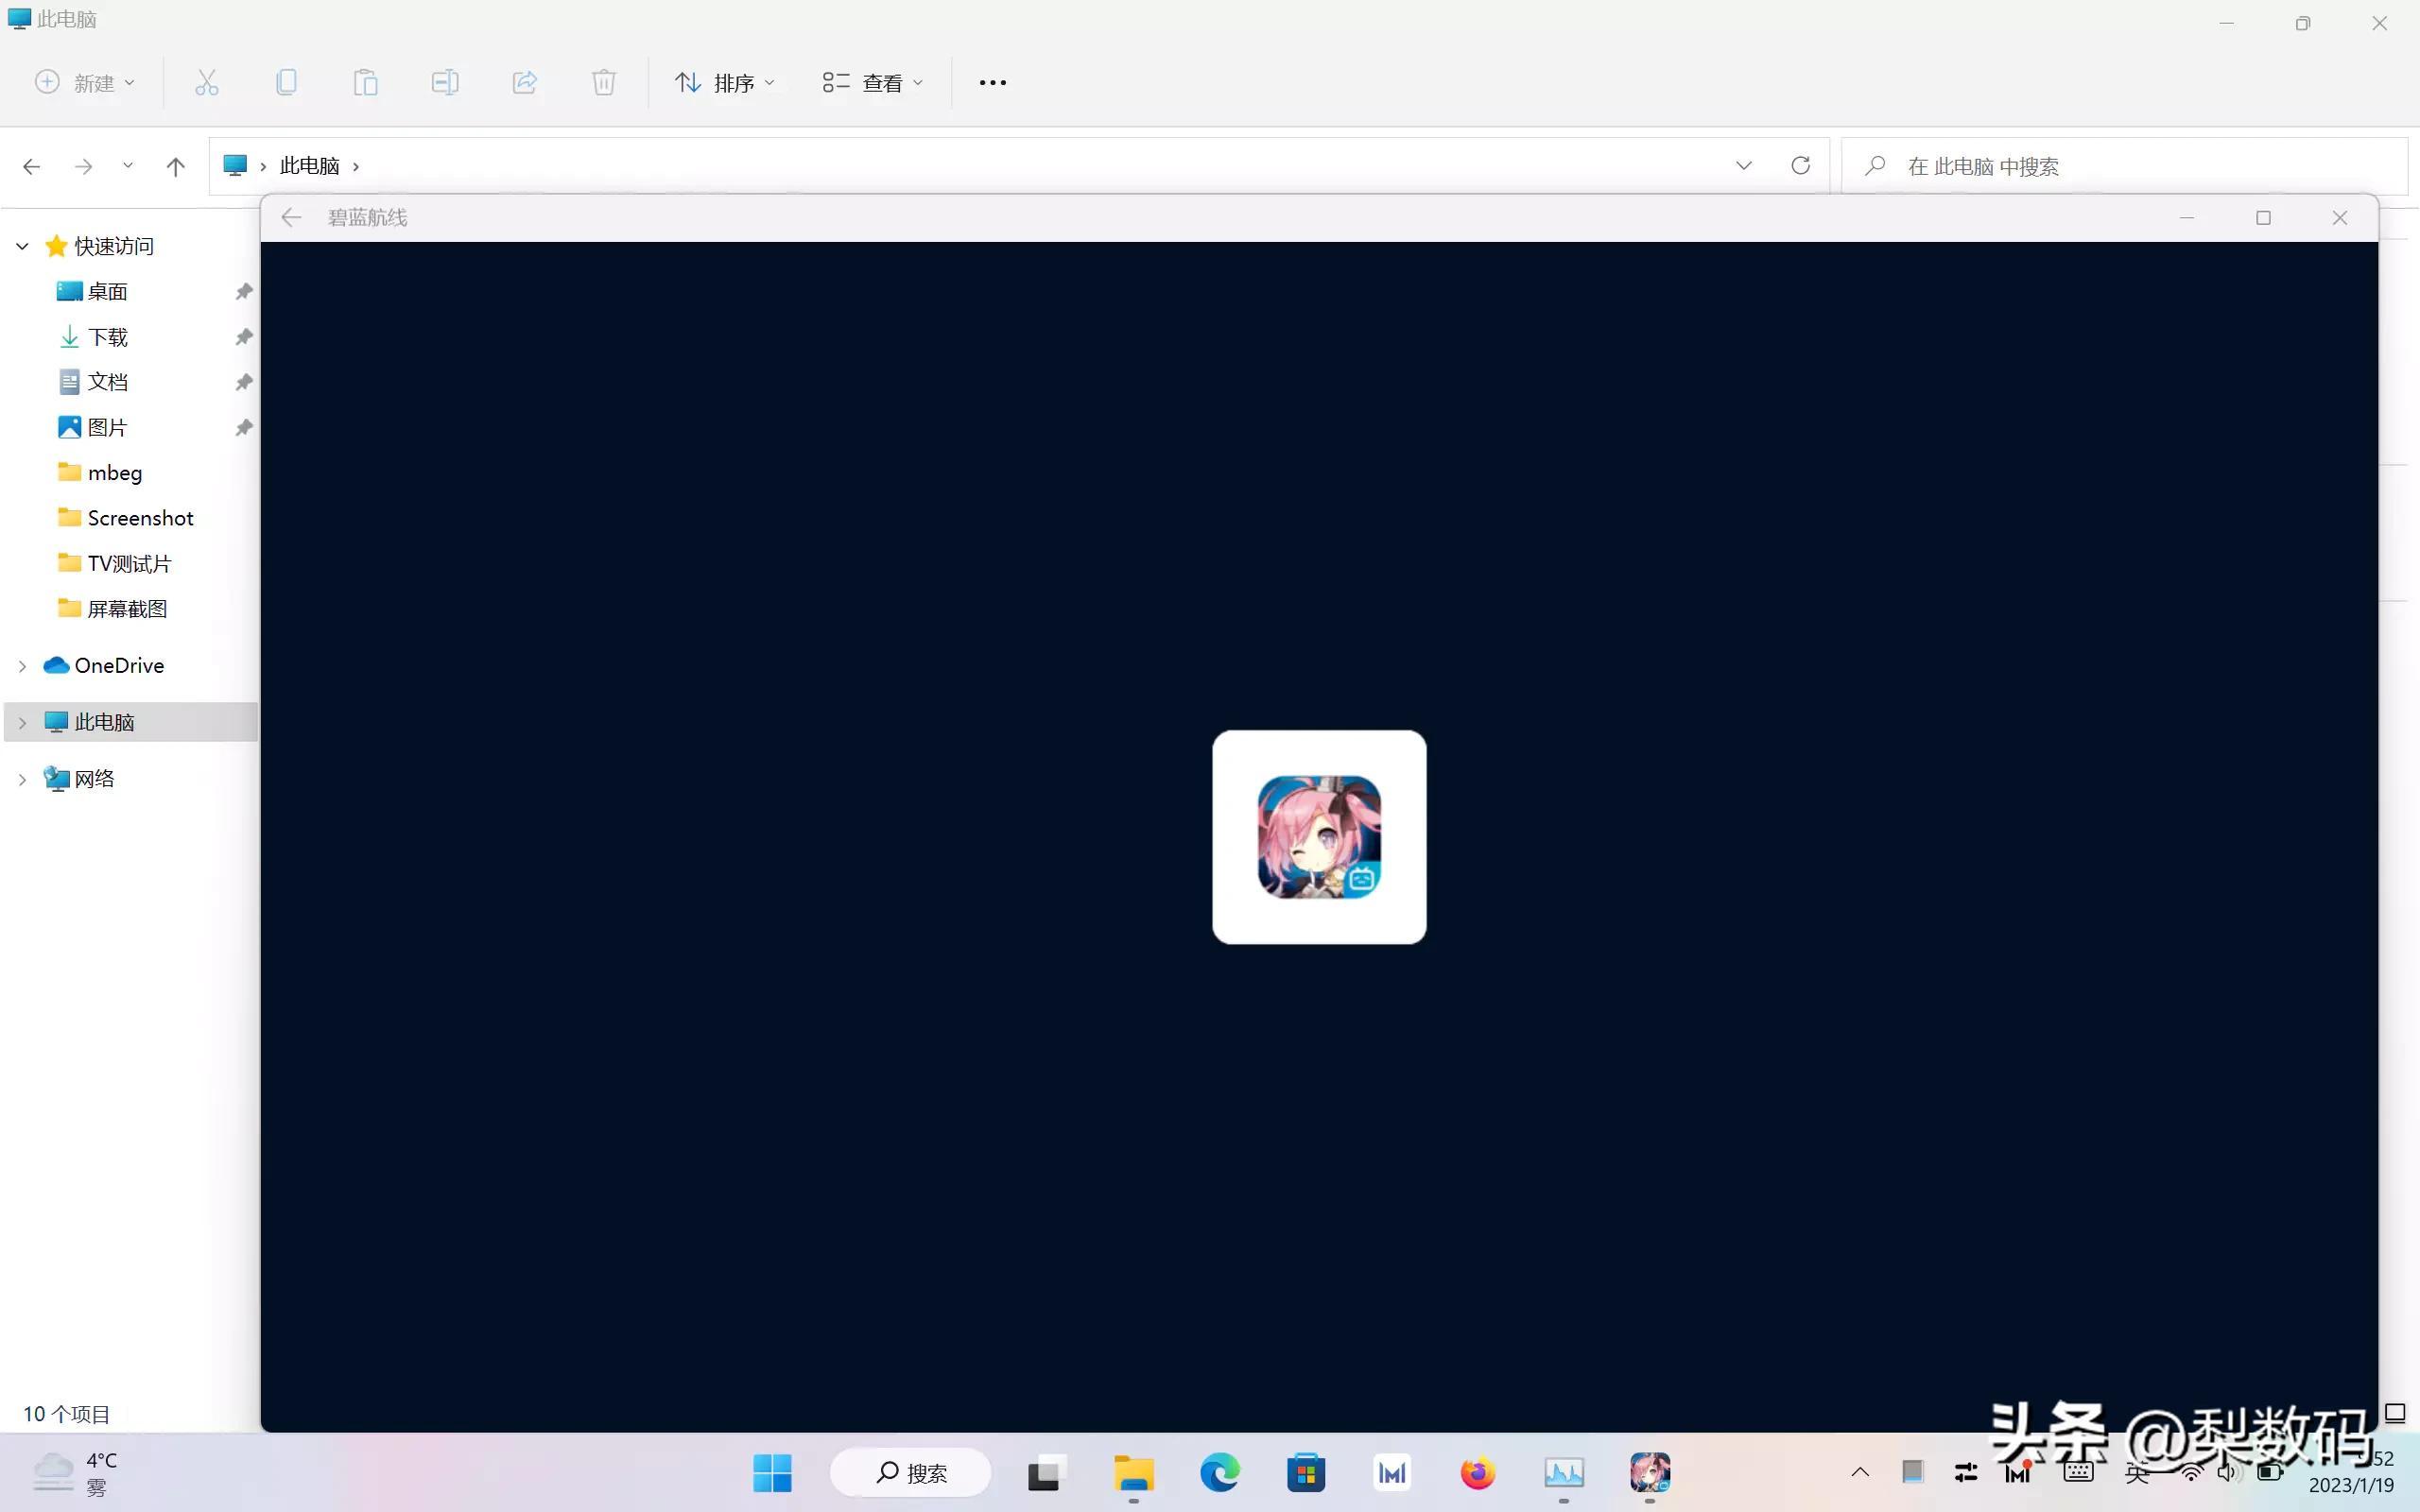Select the 下载 folder in sidebar

point(107,337)
